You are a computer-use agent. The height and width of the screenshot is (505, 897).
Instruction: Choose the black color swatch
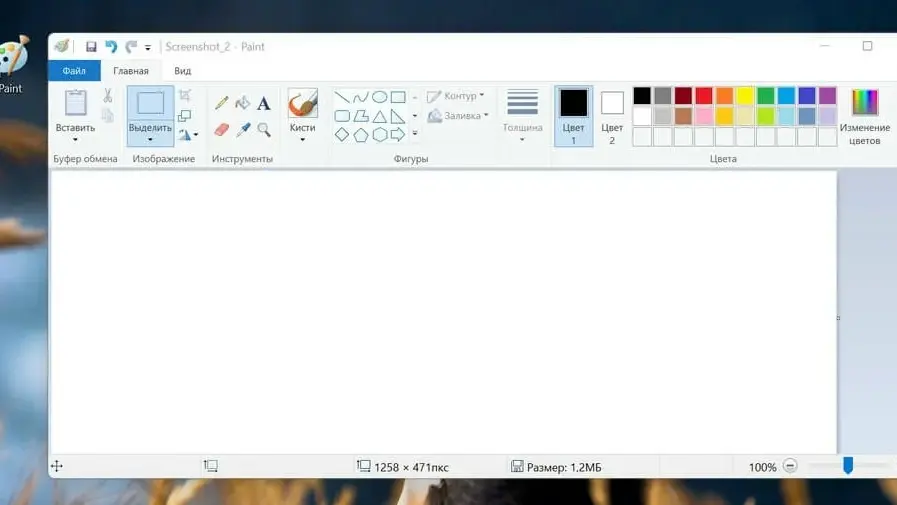coord(642,96)
